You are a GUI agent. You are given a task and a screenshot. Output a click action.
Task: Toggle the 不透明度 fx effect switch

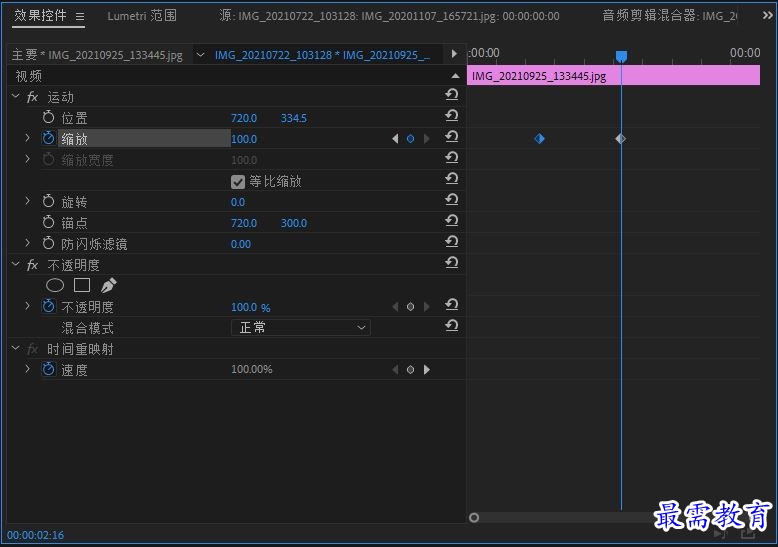point(32,265)
